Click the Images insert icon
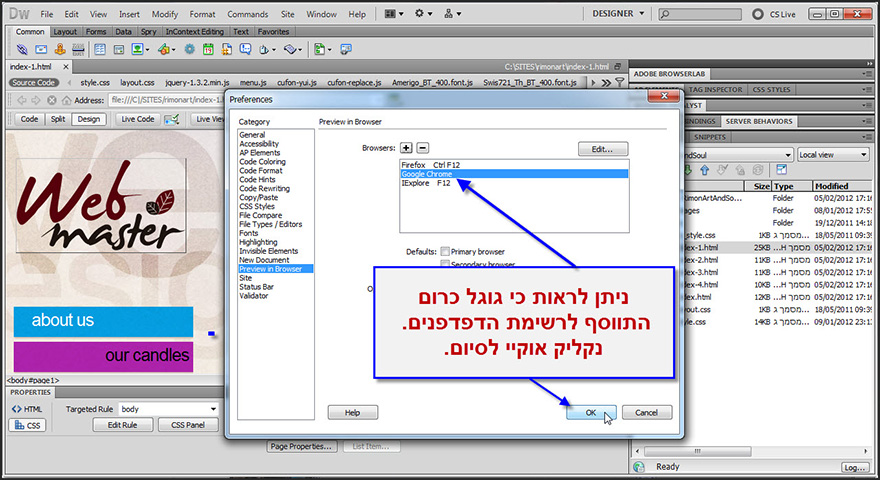The image size is (880, 480). click(x=138, y=49)
